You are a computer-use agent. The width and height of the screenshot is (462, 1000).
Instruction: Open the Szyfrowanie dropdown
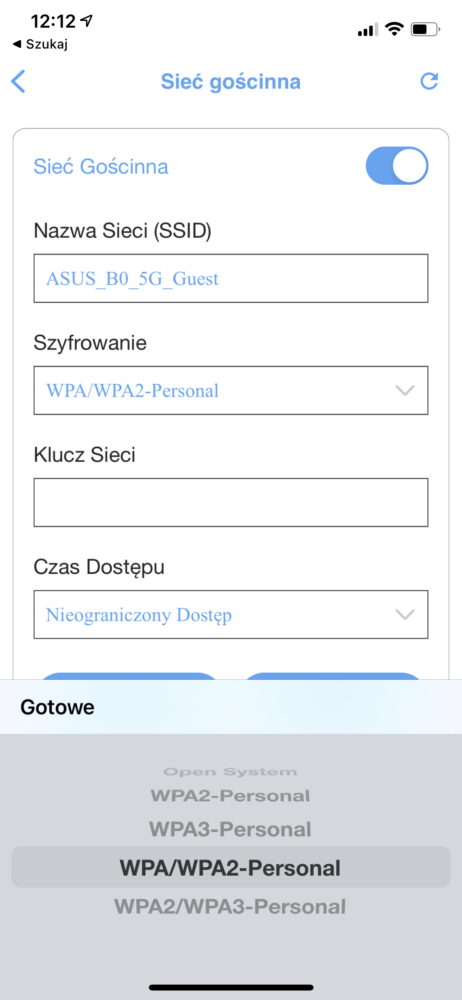click(x=231, y=390)
